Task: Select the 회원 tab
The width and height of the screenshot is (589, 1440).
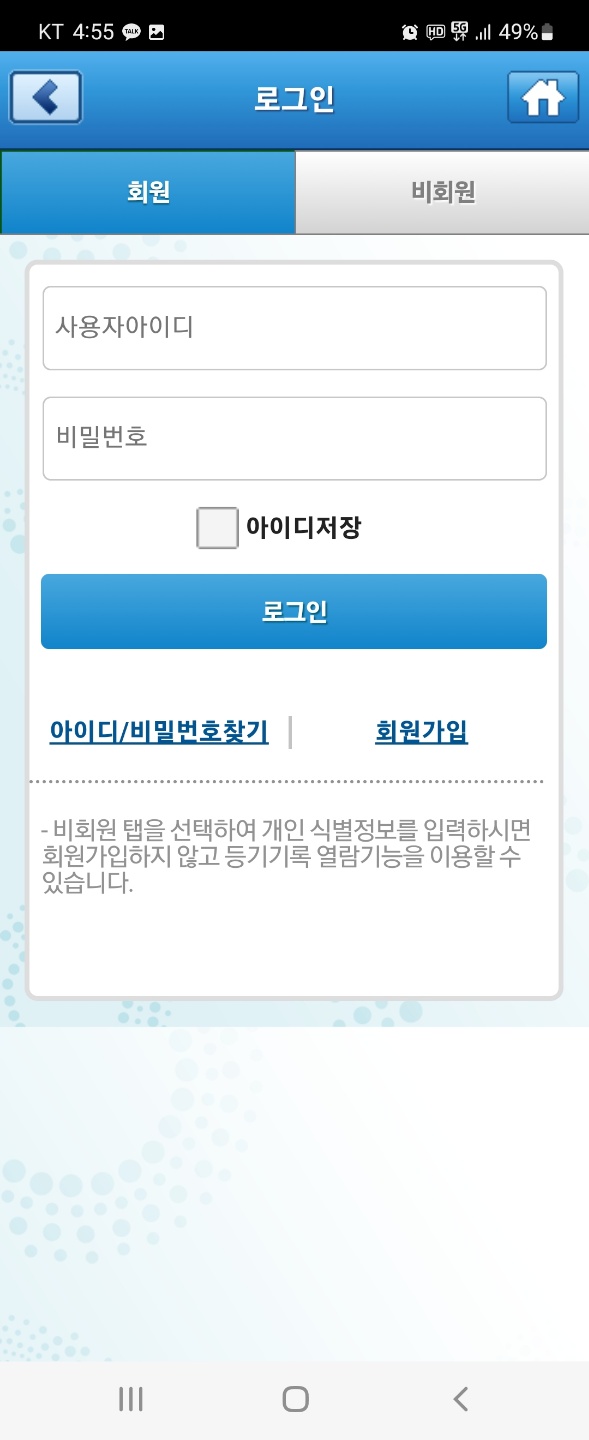Action: [x=148, y=192]
